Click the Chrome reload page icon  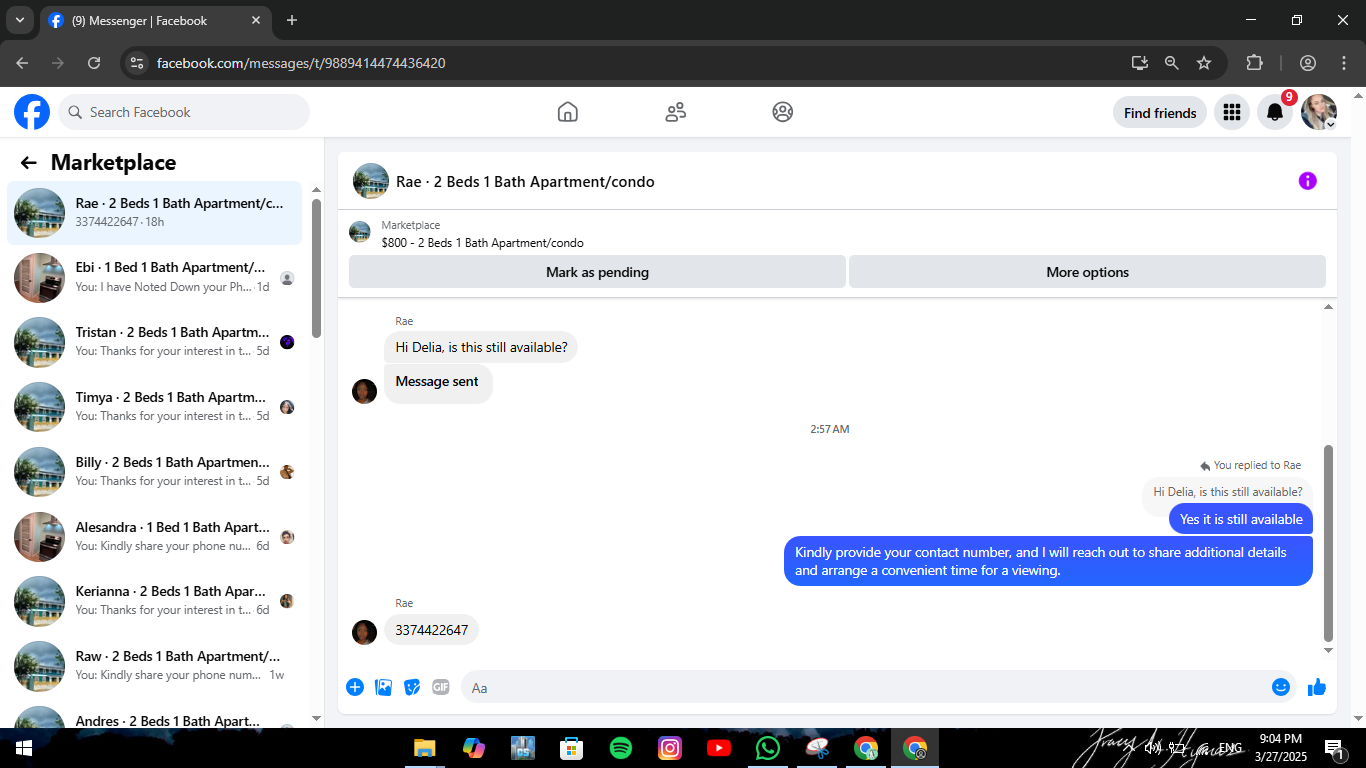coord(94,63)
